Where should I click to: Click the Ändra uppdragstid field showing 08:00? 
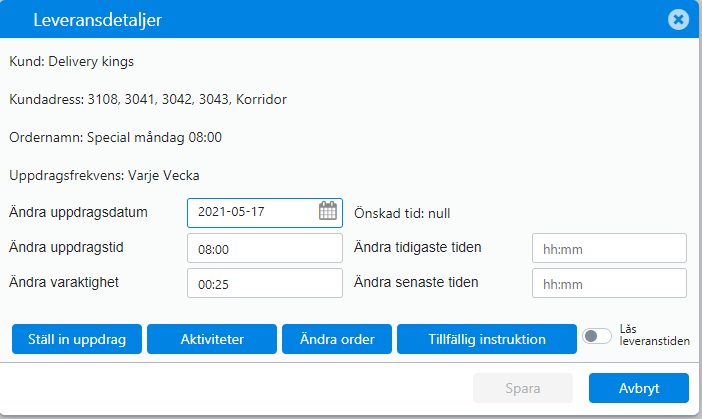click(265, 248)
